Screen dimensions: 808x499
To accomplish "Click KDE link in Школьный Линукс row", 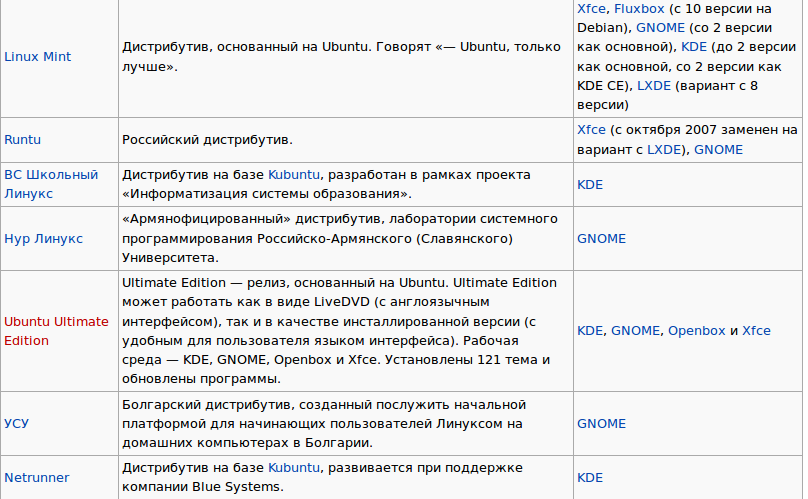I will (x=590, y=185).
